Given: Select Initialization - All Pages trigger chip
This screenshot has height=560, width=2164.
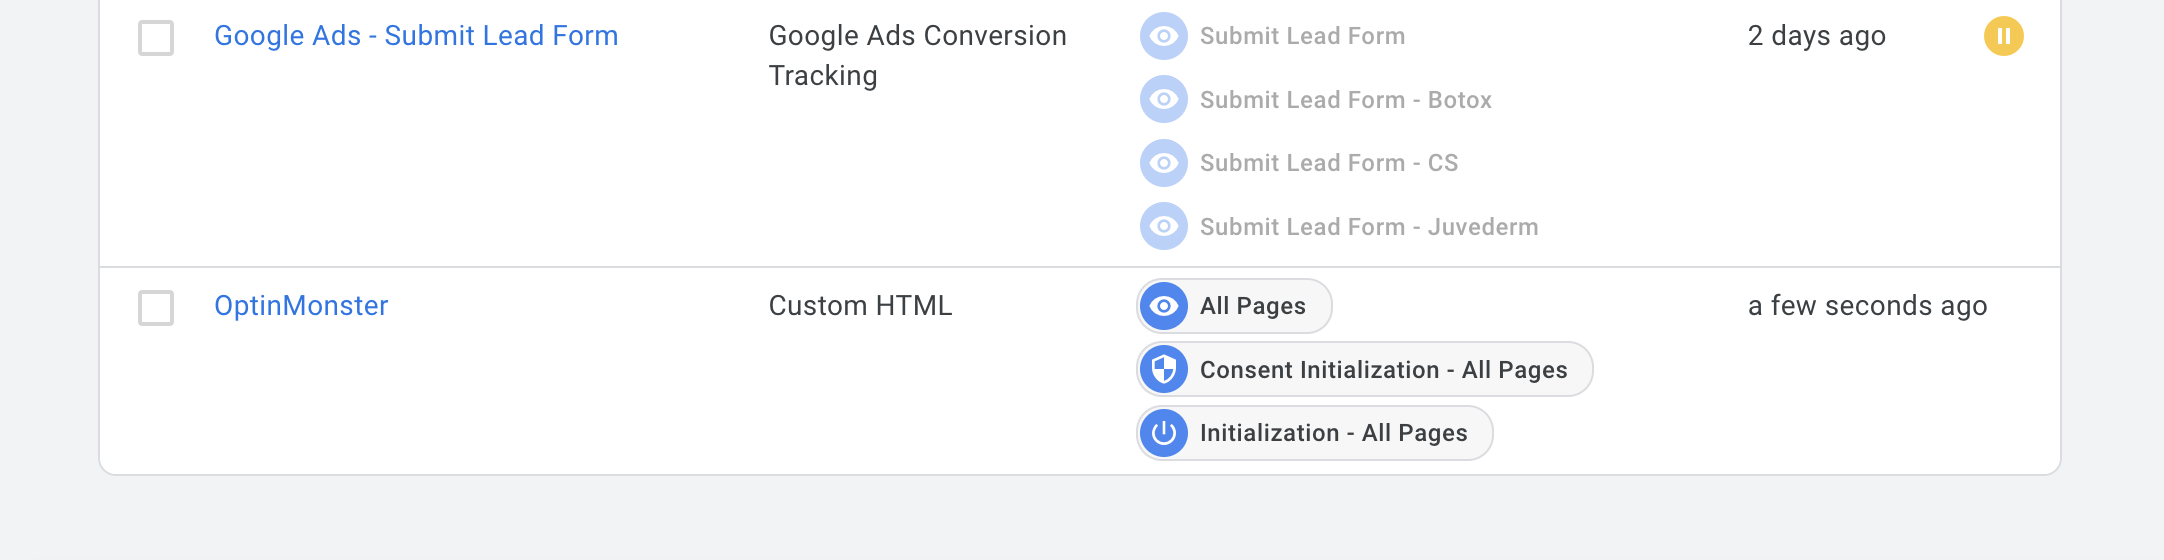Looking at the screenshot, I should [x=1314, y=433].
